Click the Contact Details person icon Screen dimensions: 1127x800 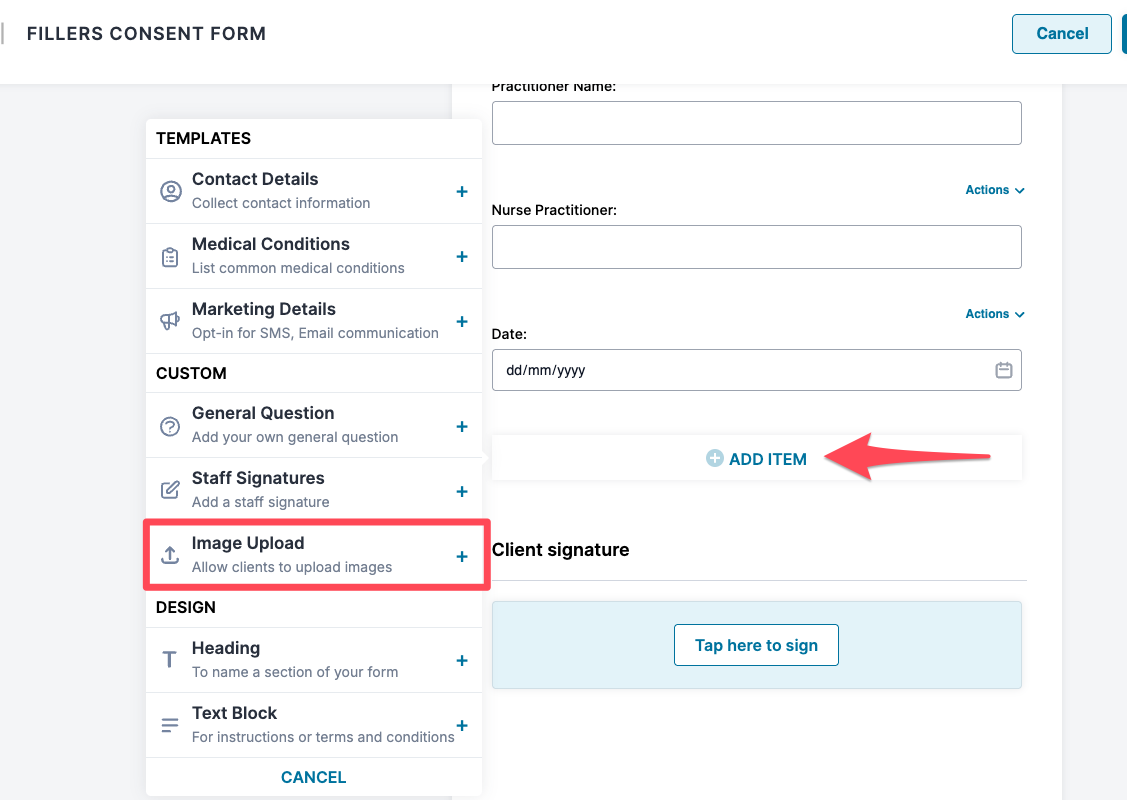pos(171,191)
